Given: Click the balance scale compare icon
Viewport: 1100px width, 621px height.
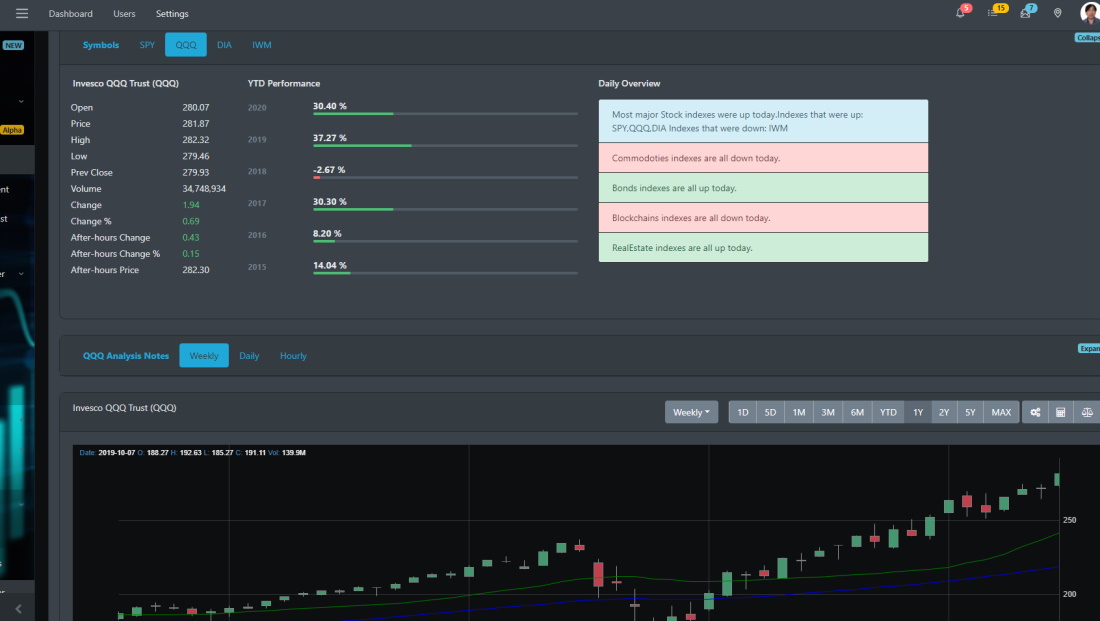Looking at the screenshot, I should (1087, 412).
